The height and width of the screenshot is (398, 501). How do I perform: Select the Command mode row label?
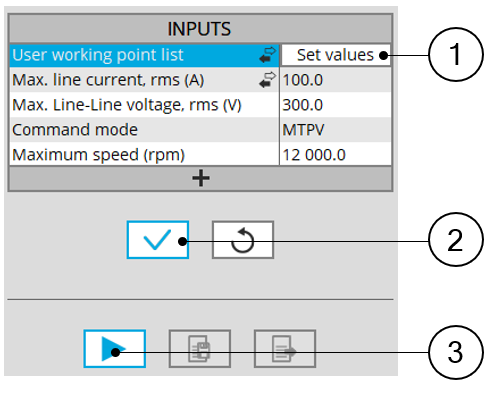[x=75, y=130]
